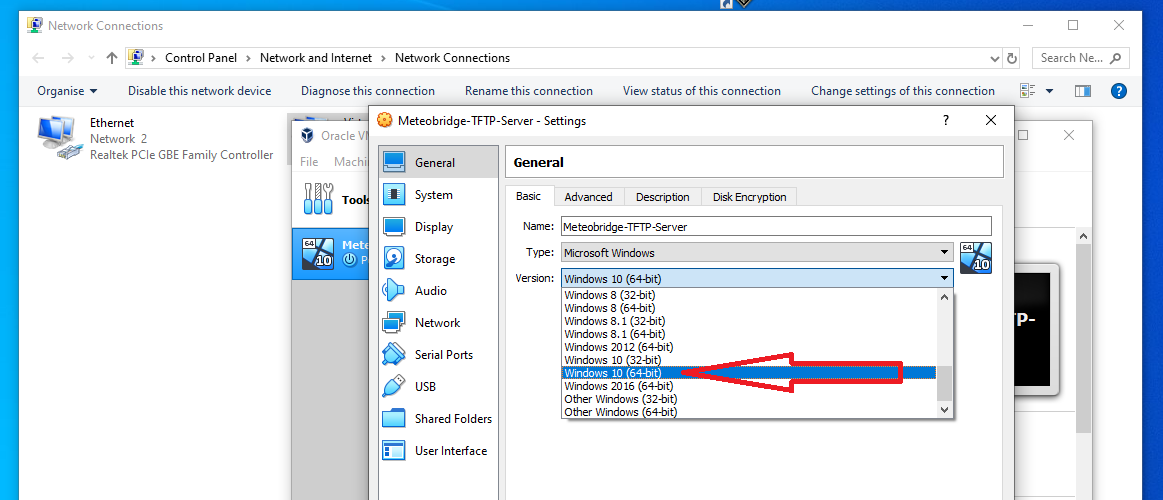
Task: Collapse the Version dropdown list
Action: pyautogui.click(x=944, y=278)
